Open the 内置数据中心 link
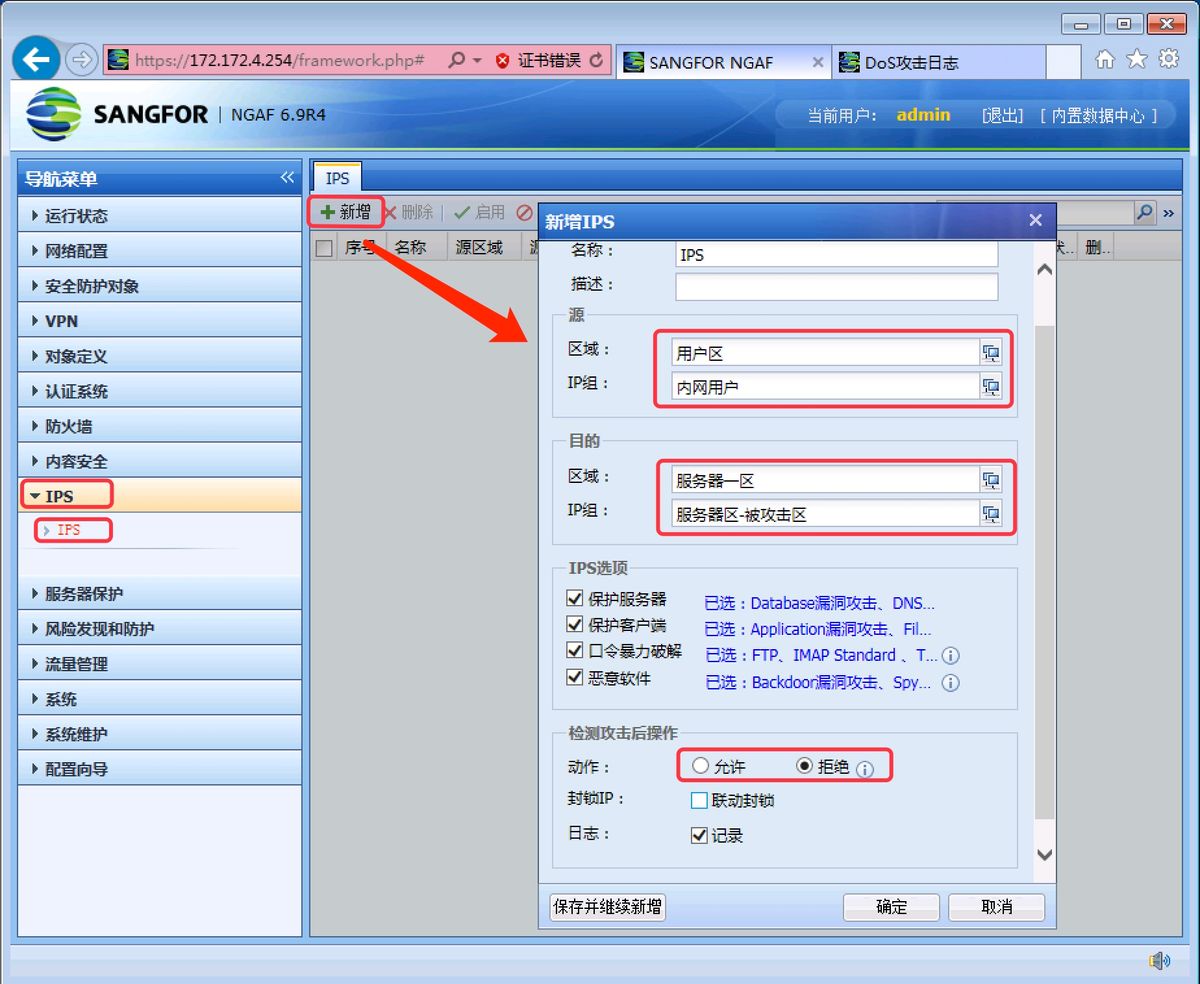The height and width of the screenshot is (984, 1200). coord(1098,115)
